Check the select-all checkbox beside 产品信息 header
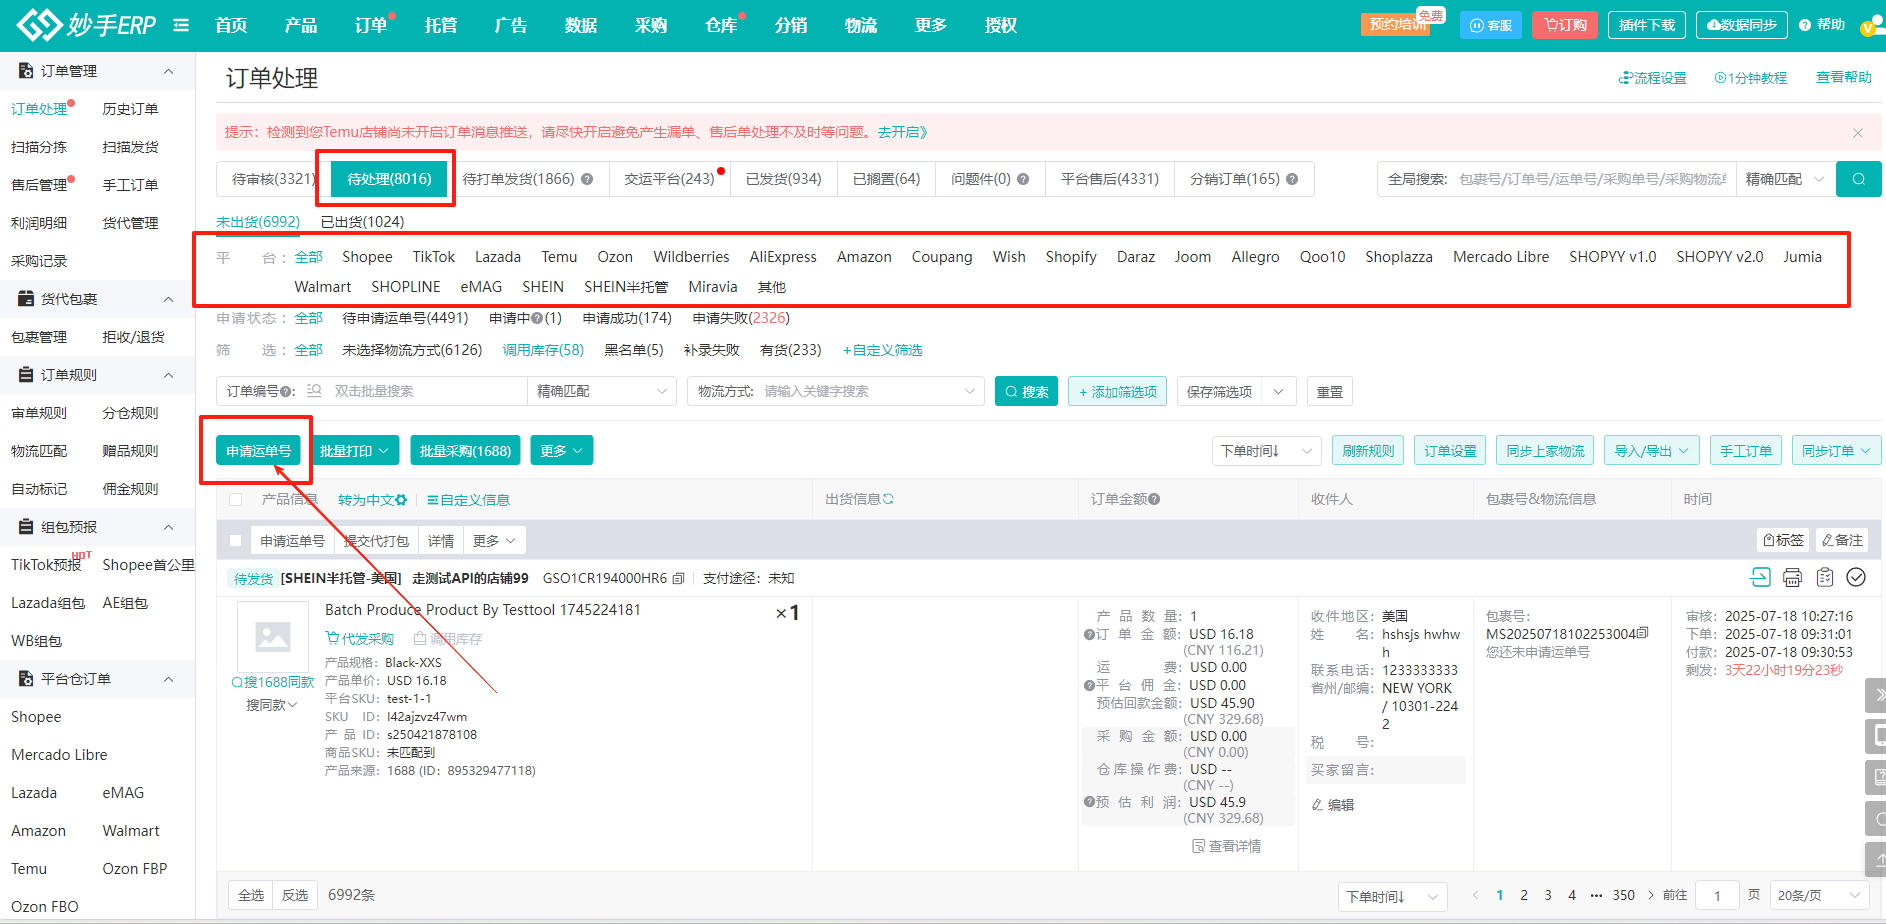This screenshot has width=1886, height=924. (x=236, y=499)
